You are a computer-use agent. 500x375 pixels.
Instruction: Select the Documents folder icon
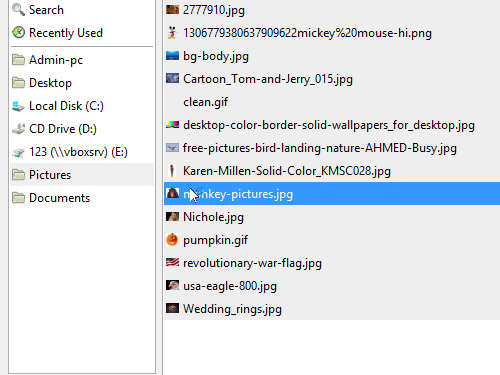(x=18, y=198)
